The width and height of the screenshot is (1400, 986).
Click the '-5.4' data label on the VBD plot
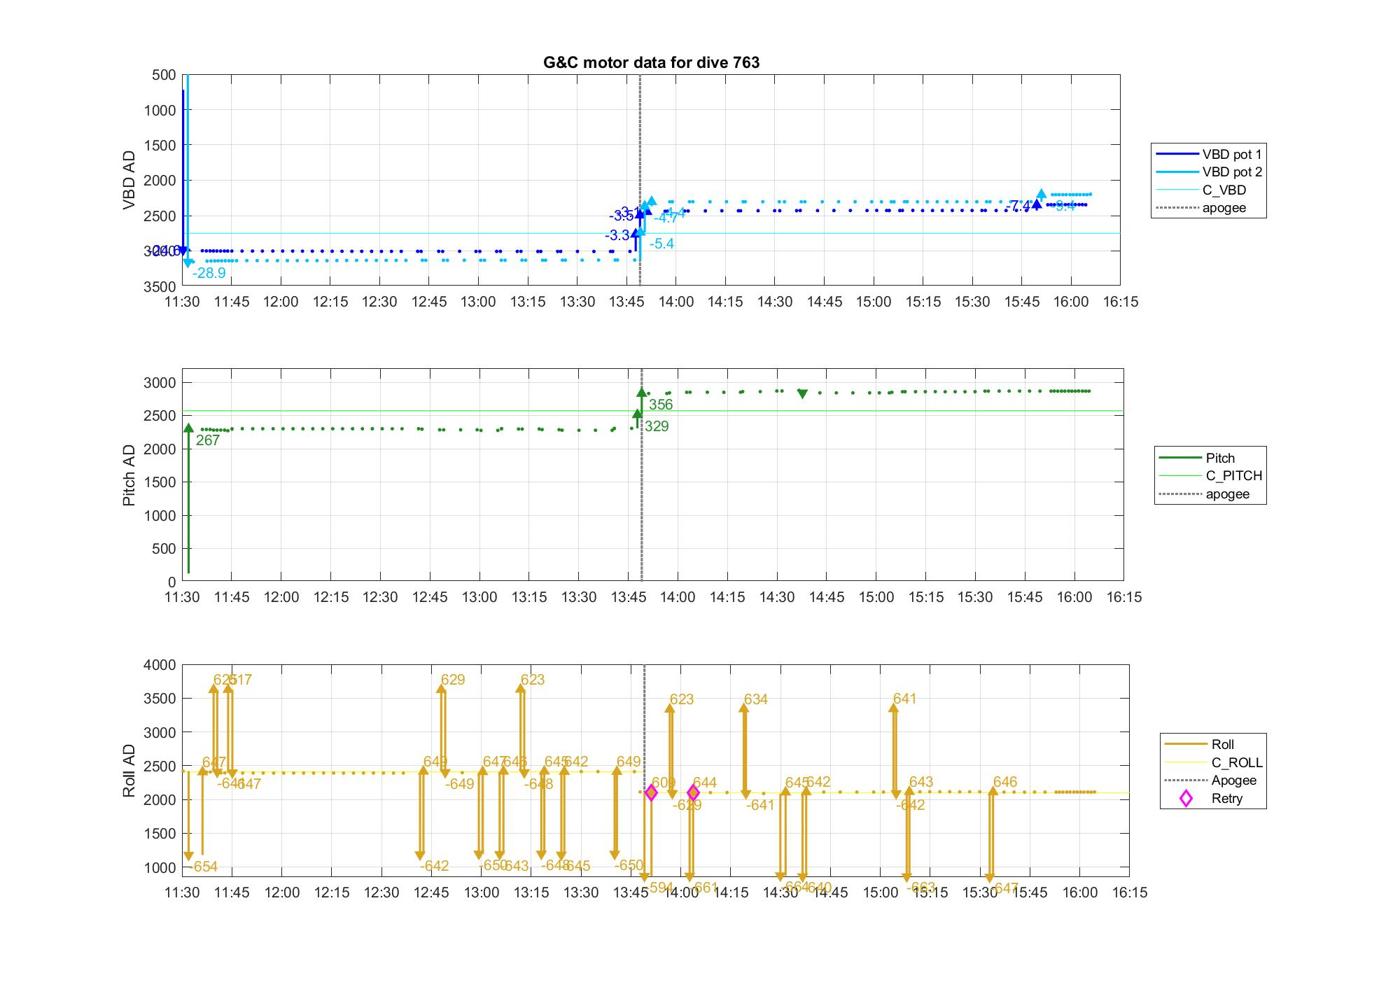(661, 244)
